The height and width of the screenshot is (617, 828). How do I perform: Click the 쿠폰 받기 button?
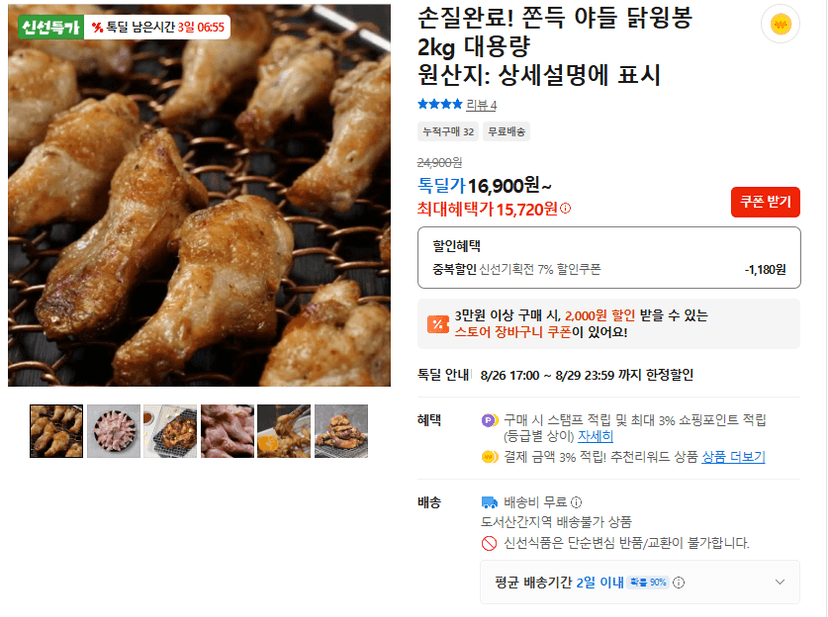pos(765,202)
